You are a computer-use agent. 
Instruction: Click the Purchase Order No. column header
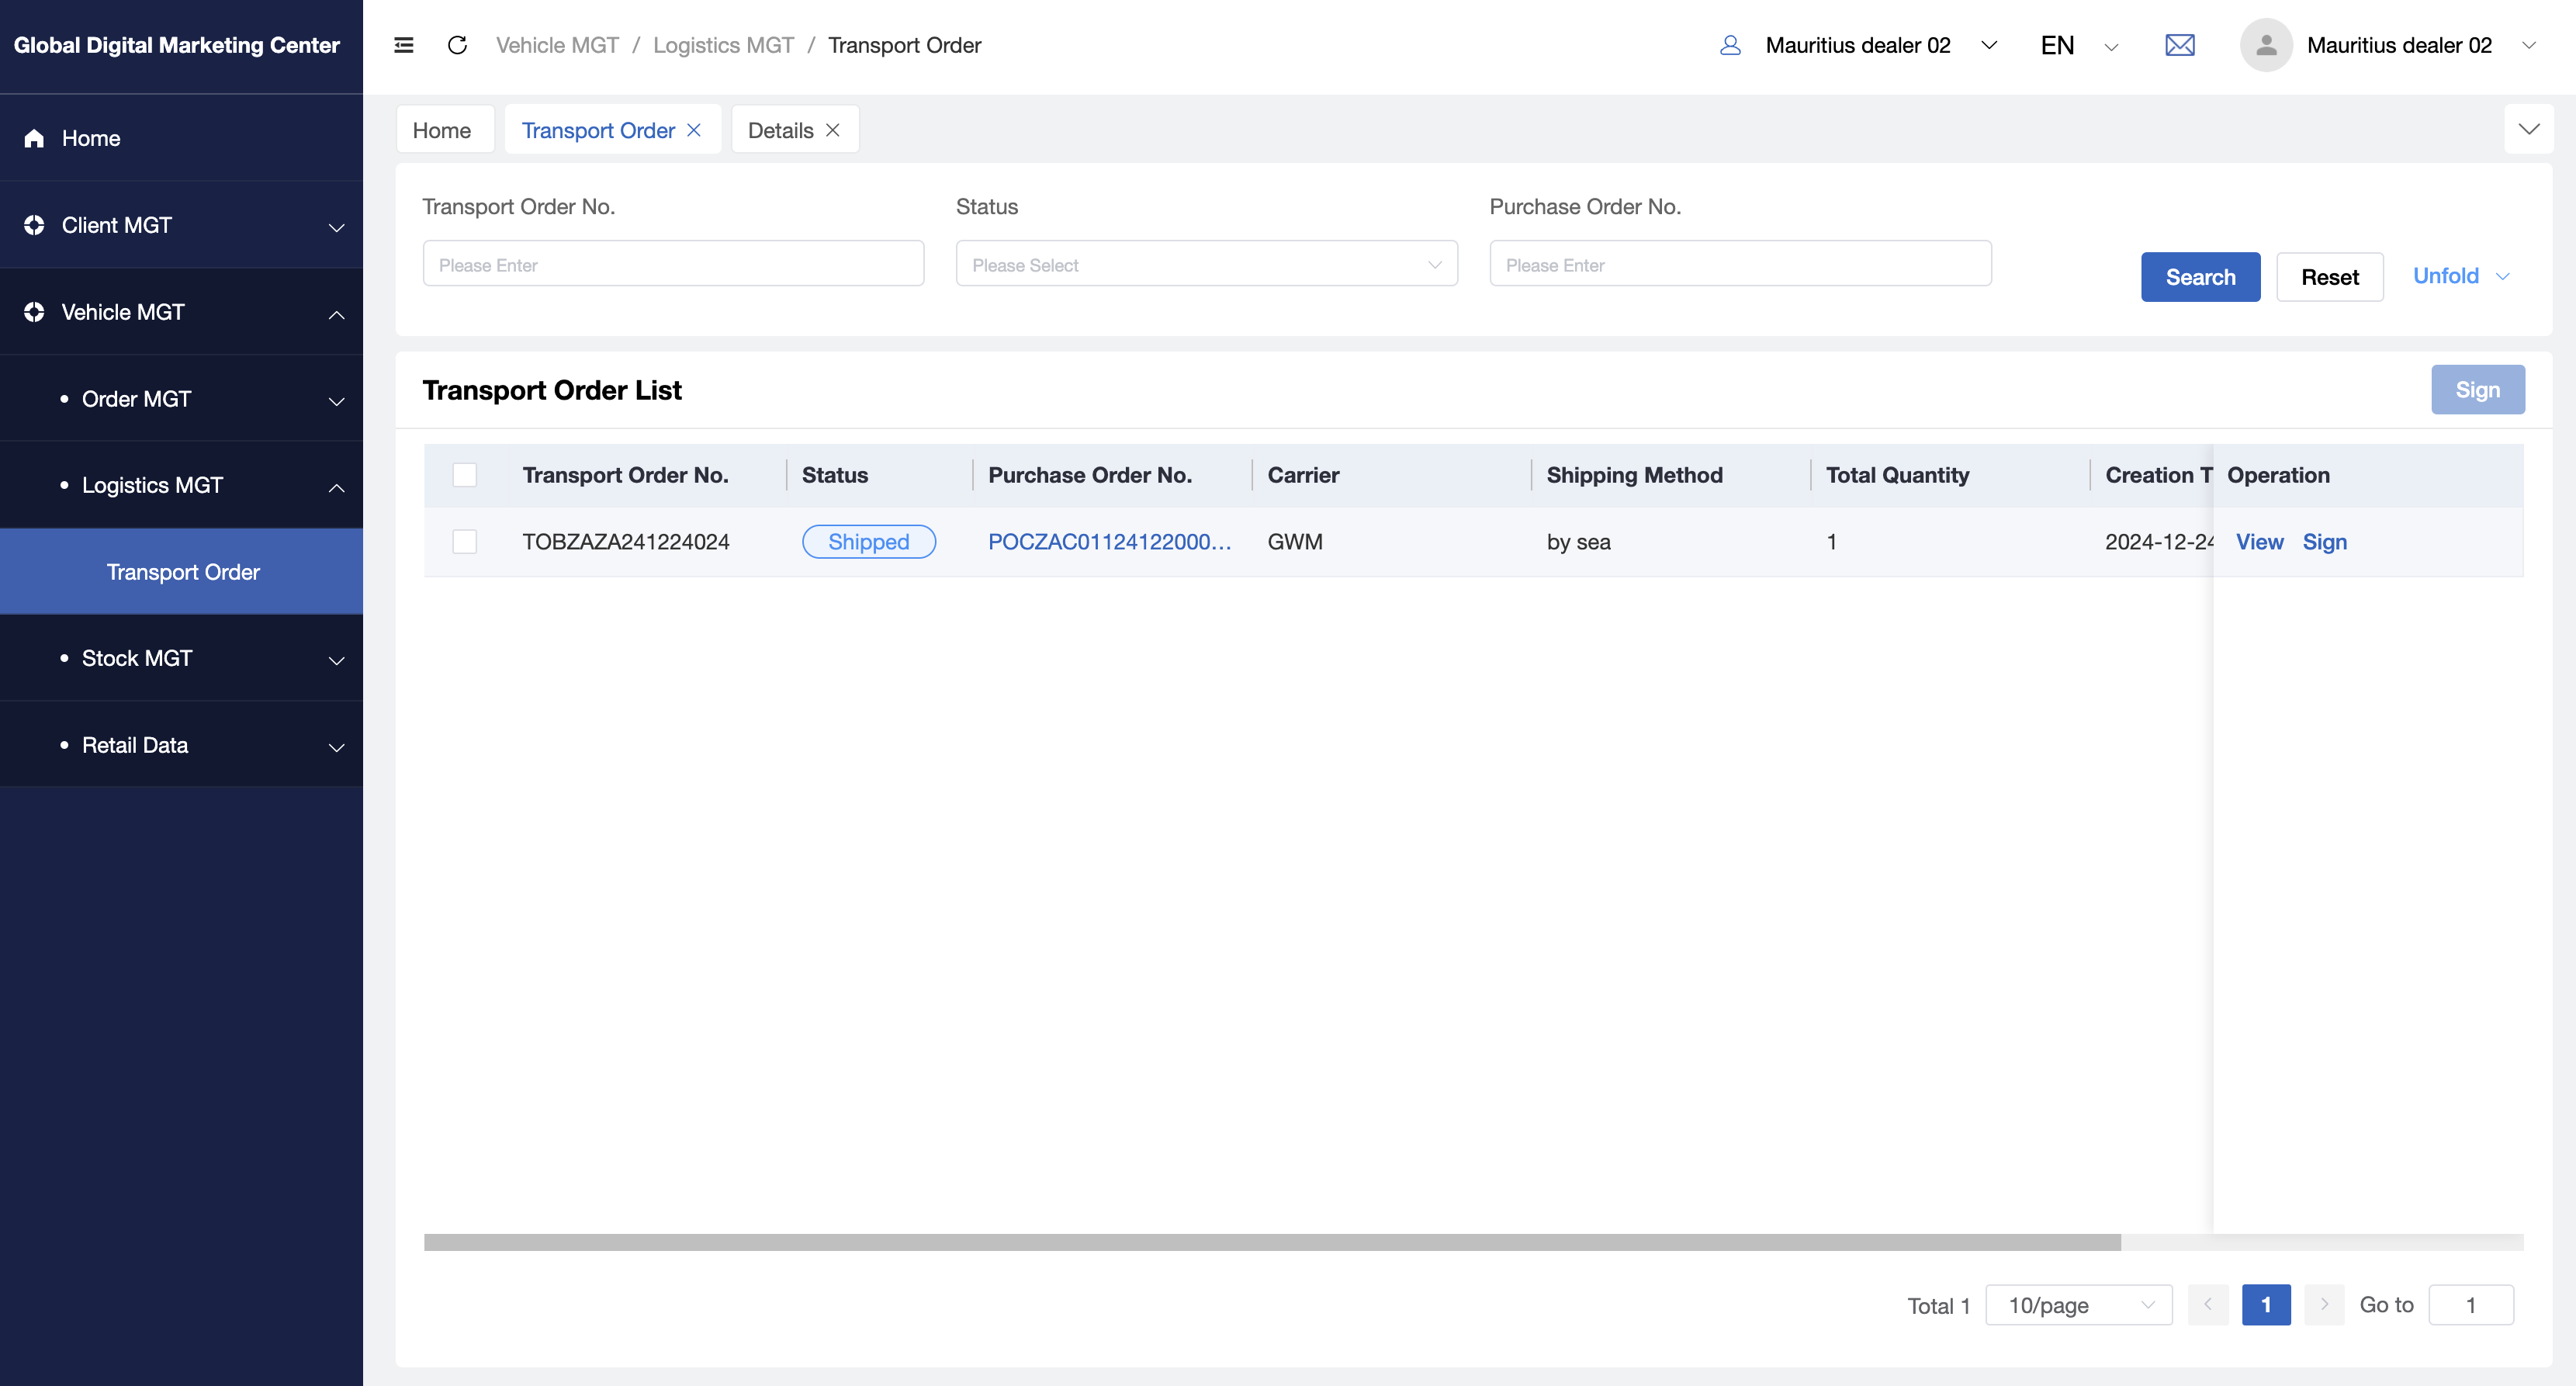point(1090,475)
